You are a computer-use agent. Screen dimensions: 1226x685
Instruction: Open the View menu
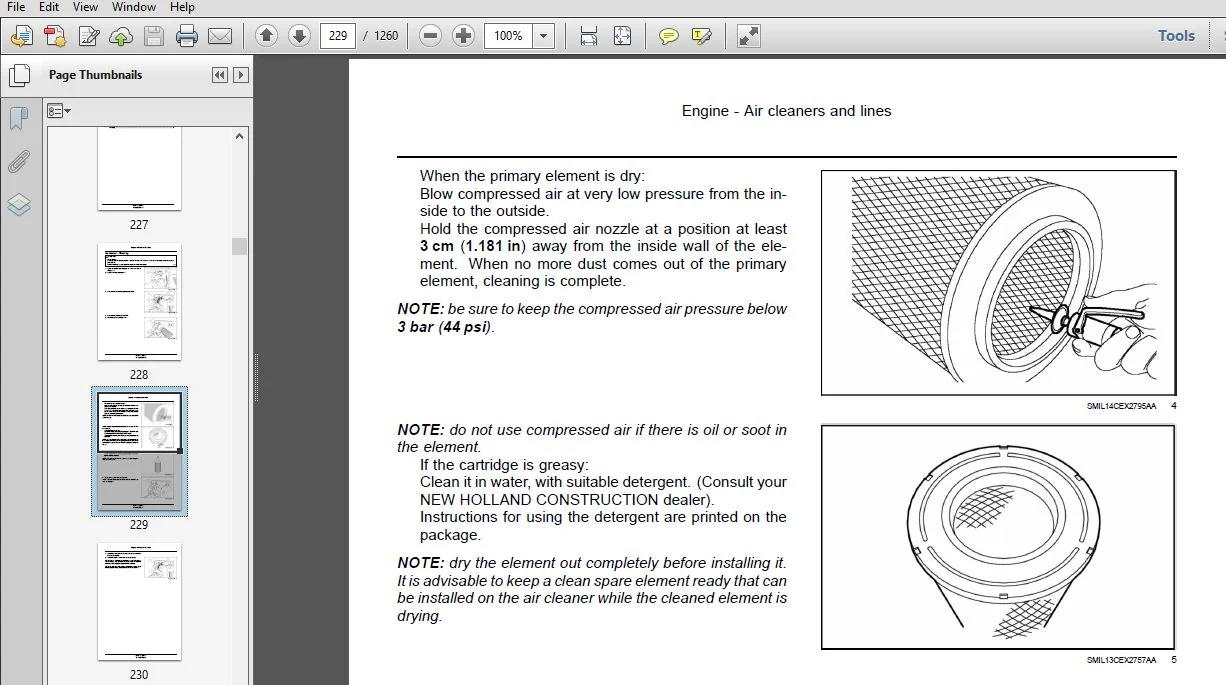(x=85, y=7)
